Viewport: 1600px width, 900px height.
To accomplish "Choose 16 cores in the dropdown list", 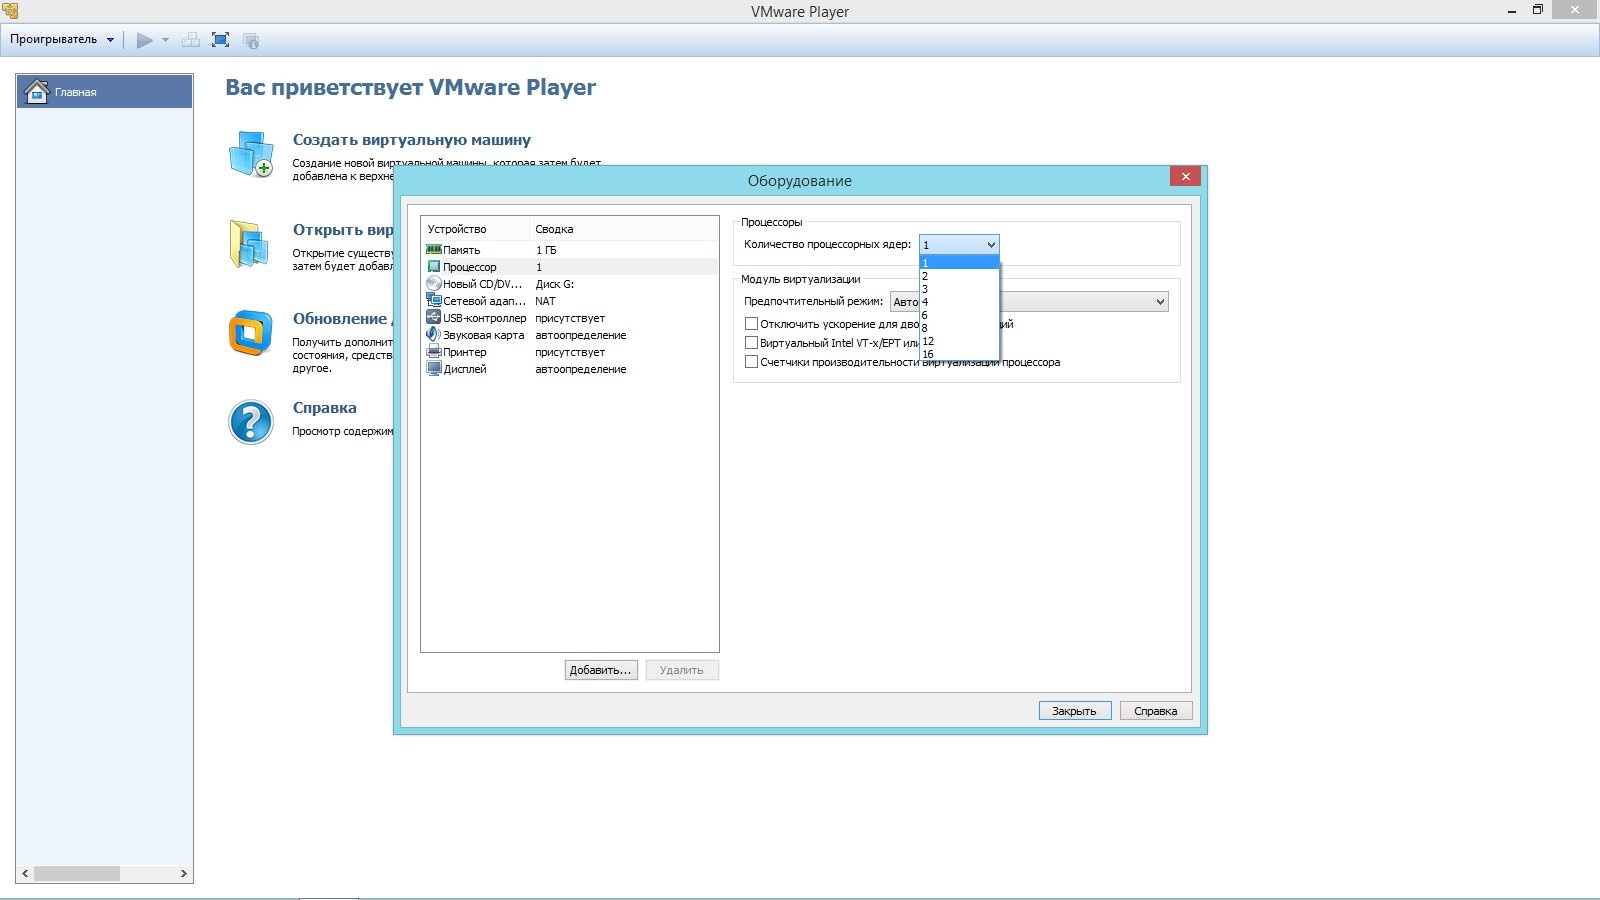I will click(959, 354).
